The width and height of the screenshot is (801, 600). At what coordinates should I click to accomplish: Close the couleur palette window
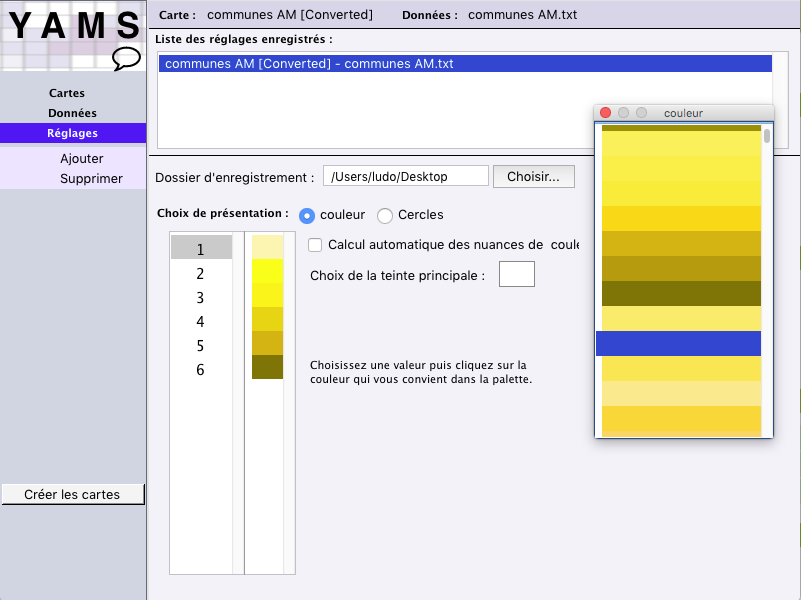(605, 113)
